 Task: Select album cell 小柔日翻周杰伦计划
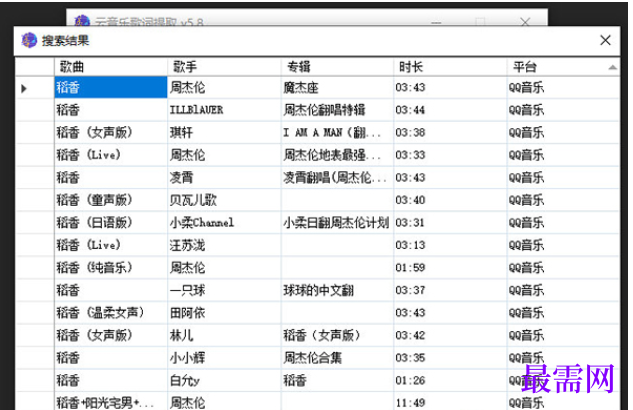(337, 223)
